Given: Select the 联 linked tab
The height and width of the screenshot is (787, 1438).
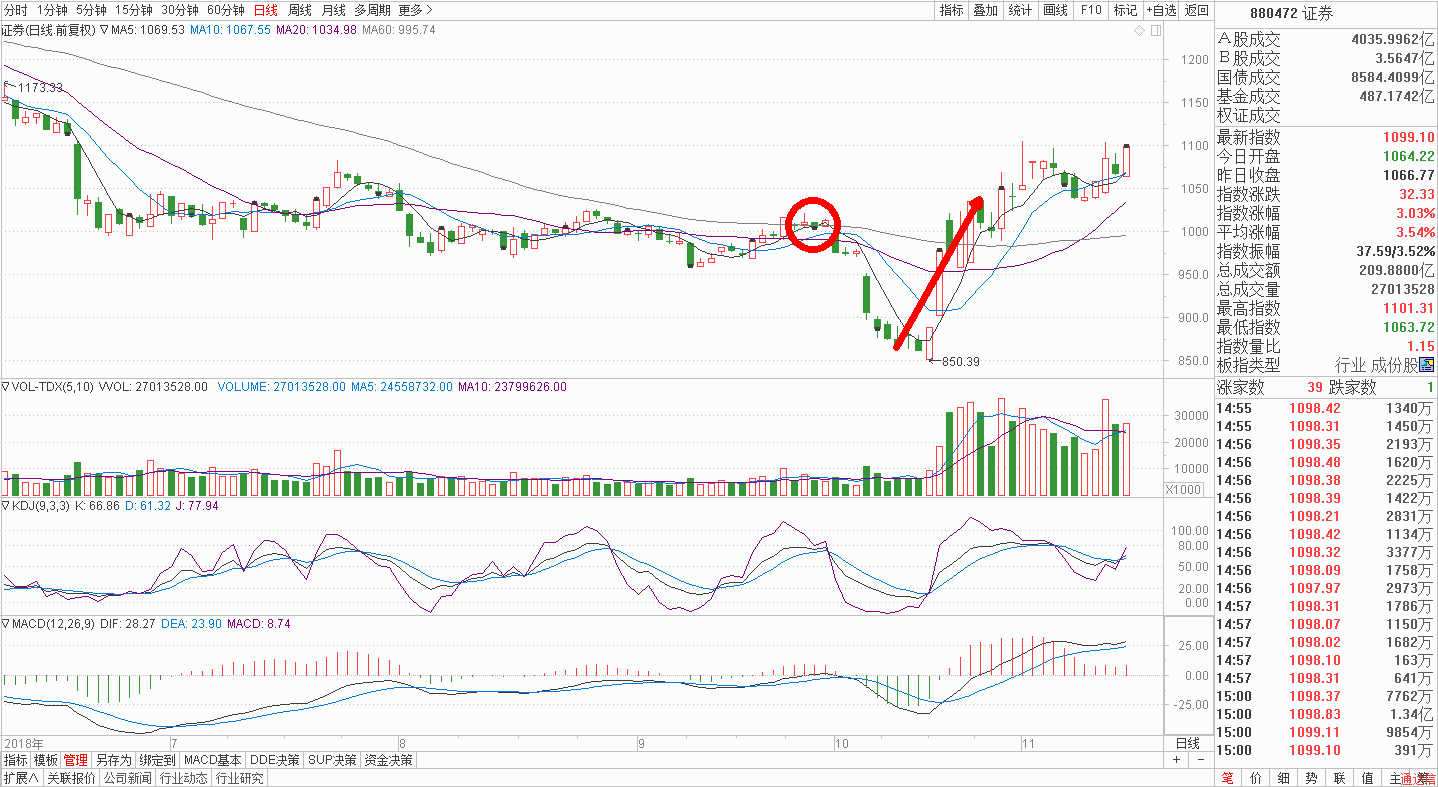Looking at the screenshot, I should [x=1339, y=778].
